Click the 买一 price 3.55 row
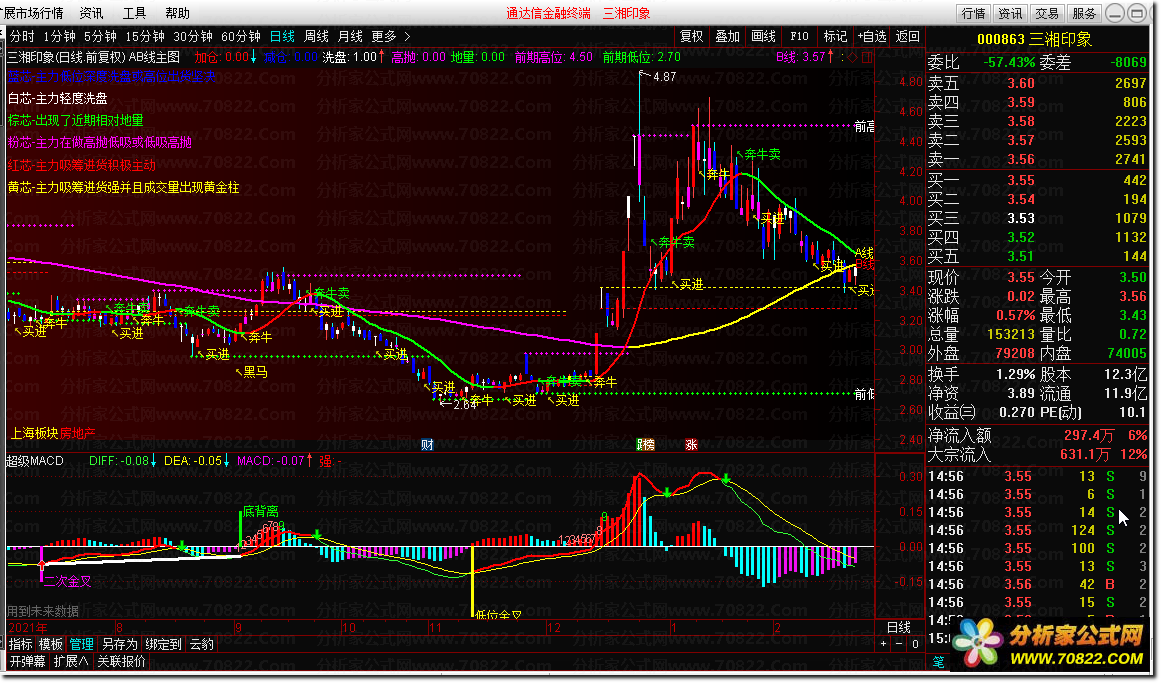This screenshot has width=1162, height=683. [x=1038, y=180]
